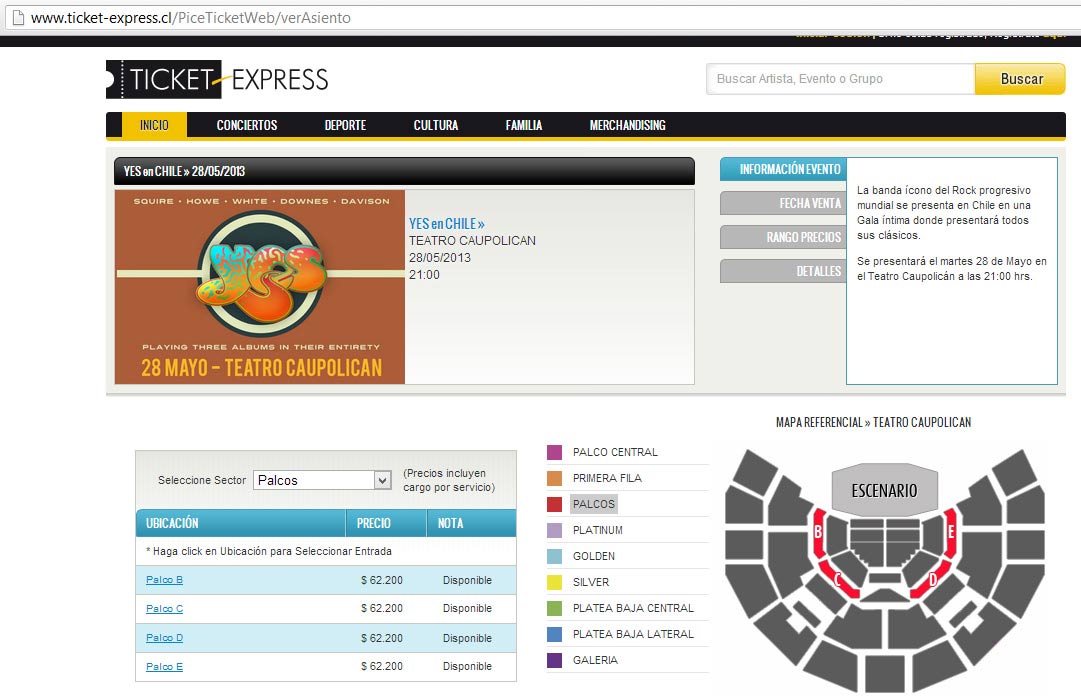The image size is (1081, 700).
Task: Choose the Palco D link
Action: click(164, 638)
